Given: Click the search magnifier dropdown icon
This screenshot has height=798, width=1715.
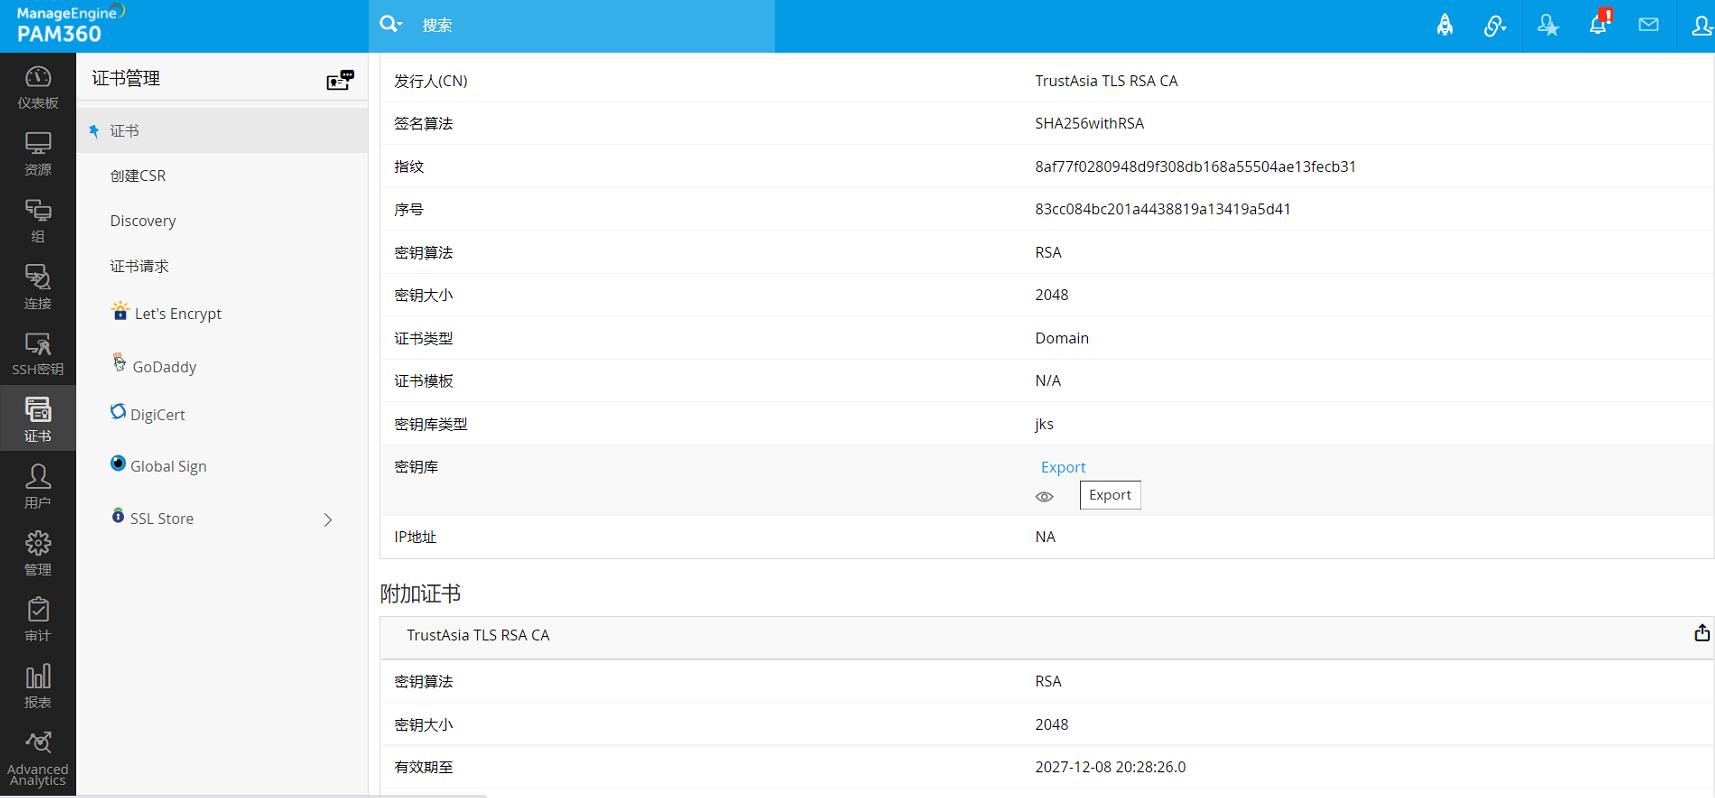Looking at the screenshot, I should click(x=391, y=24).
